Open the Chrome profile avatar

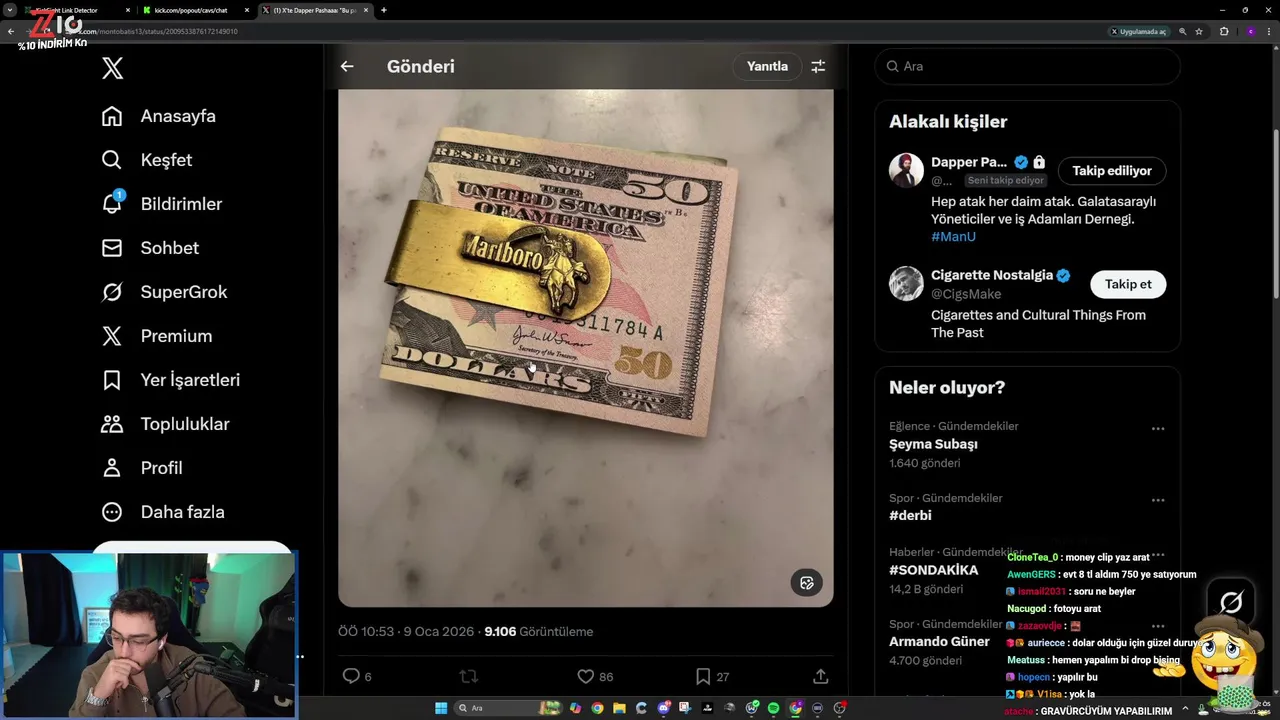point(1250,31)
